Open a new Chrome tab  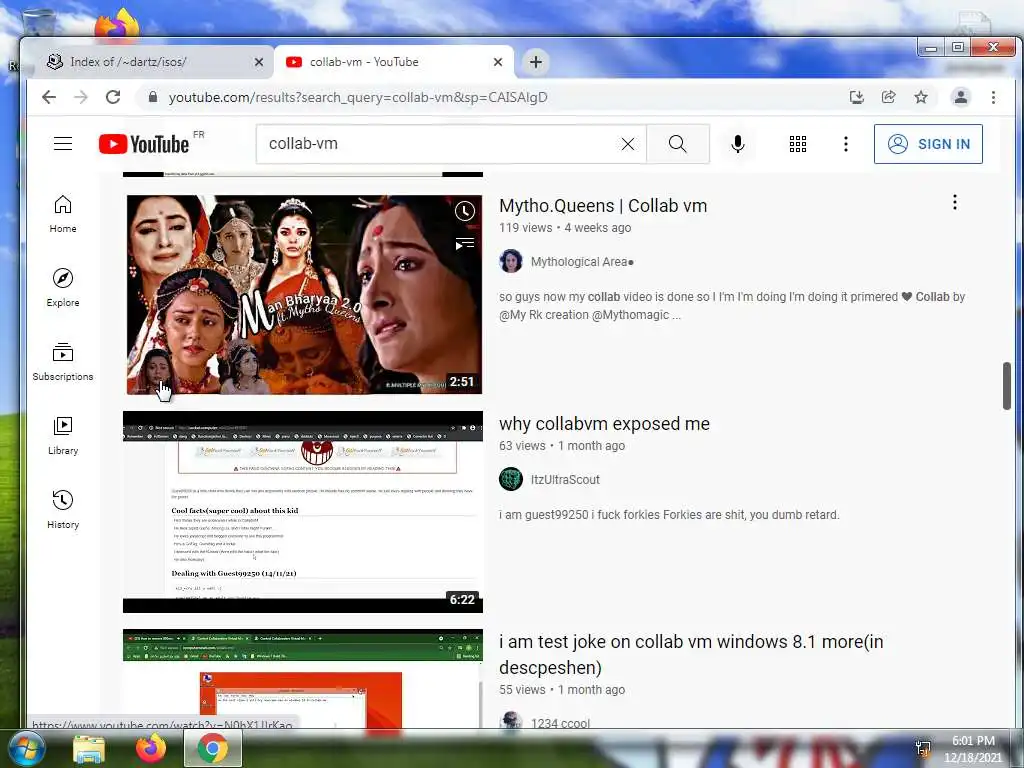point(536,62)
